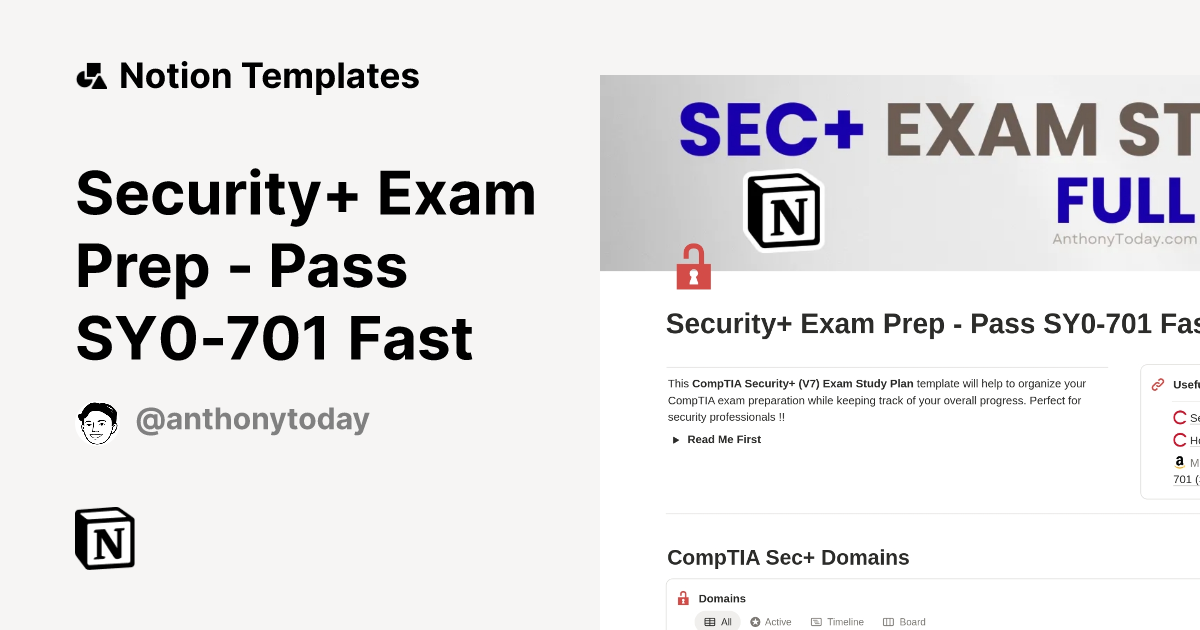The image size is (1200, 630).
Task: Click the chain link icon beside Useful Links
Action: pos(1158,384)
